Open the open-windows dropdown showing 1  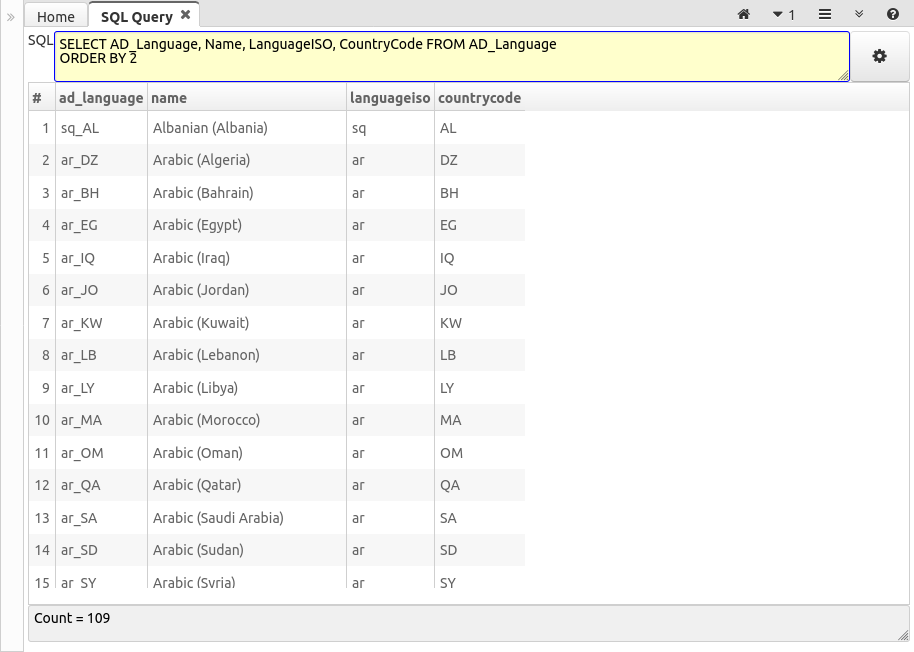[783, 15]
